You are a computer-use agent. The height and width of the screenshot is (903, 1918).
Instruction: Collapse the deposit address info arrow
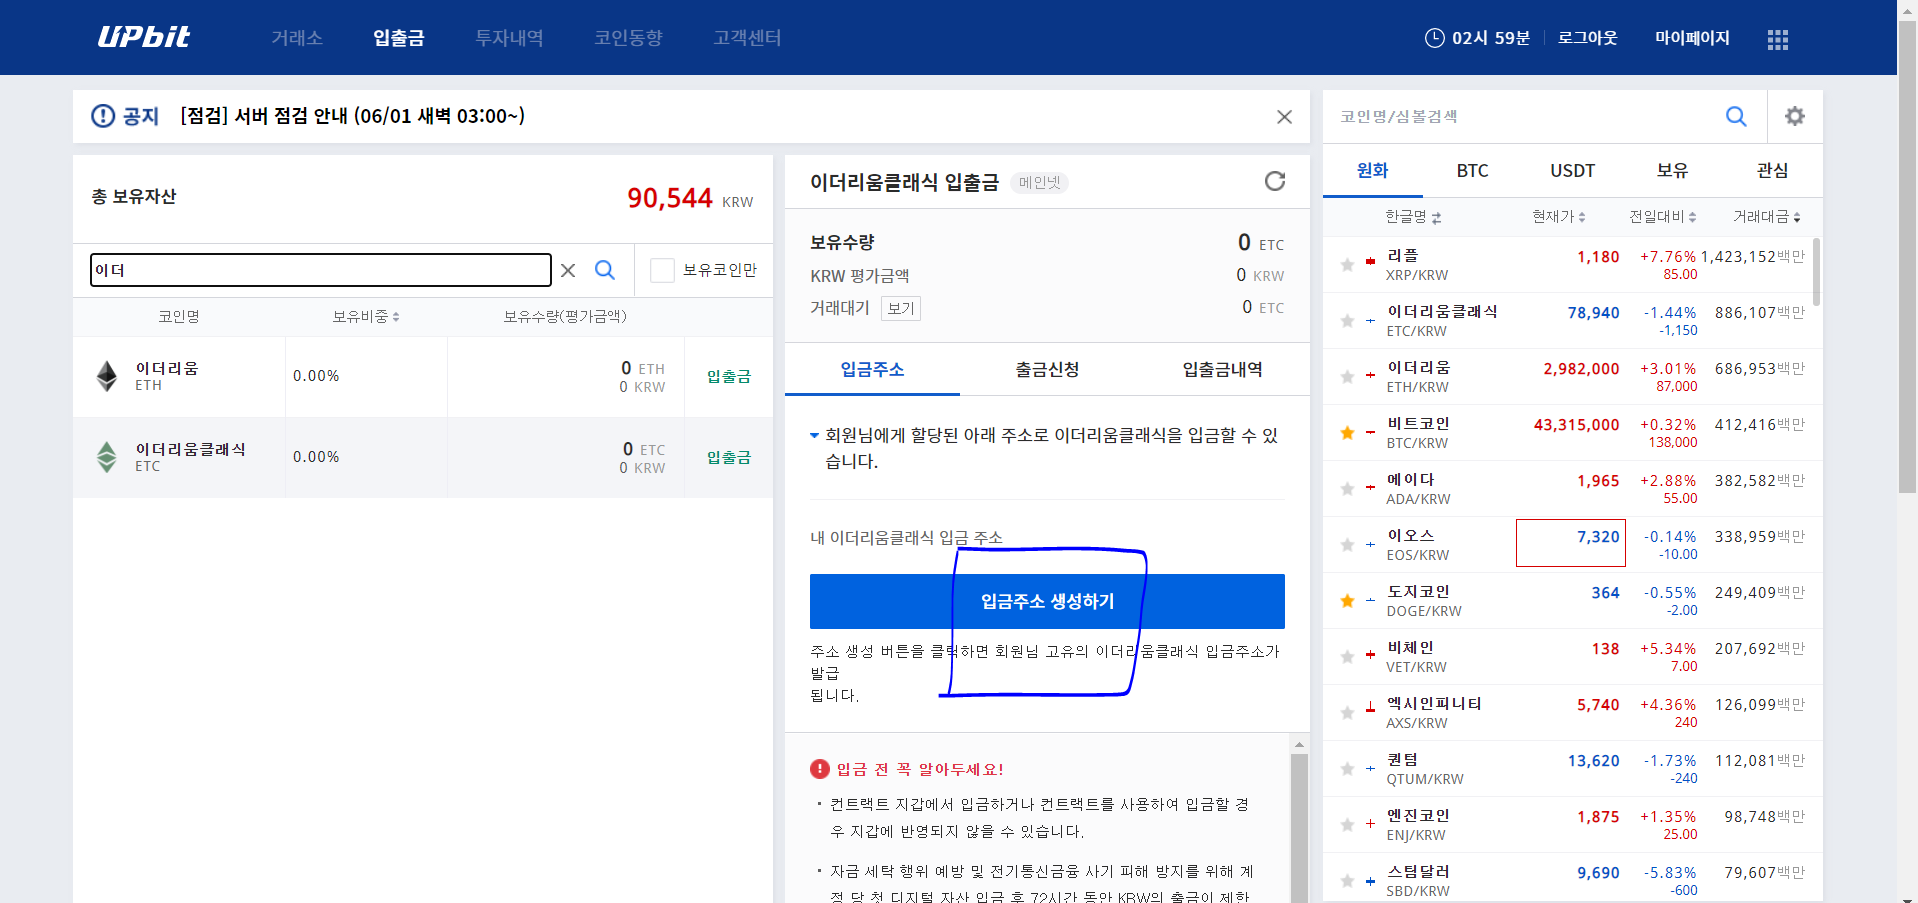(814, 435)
